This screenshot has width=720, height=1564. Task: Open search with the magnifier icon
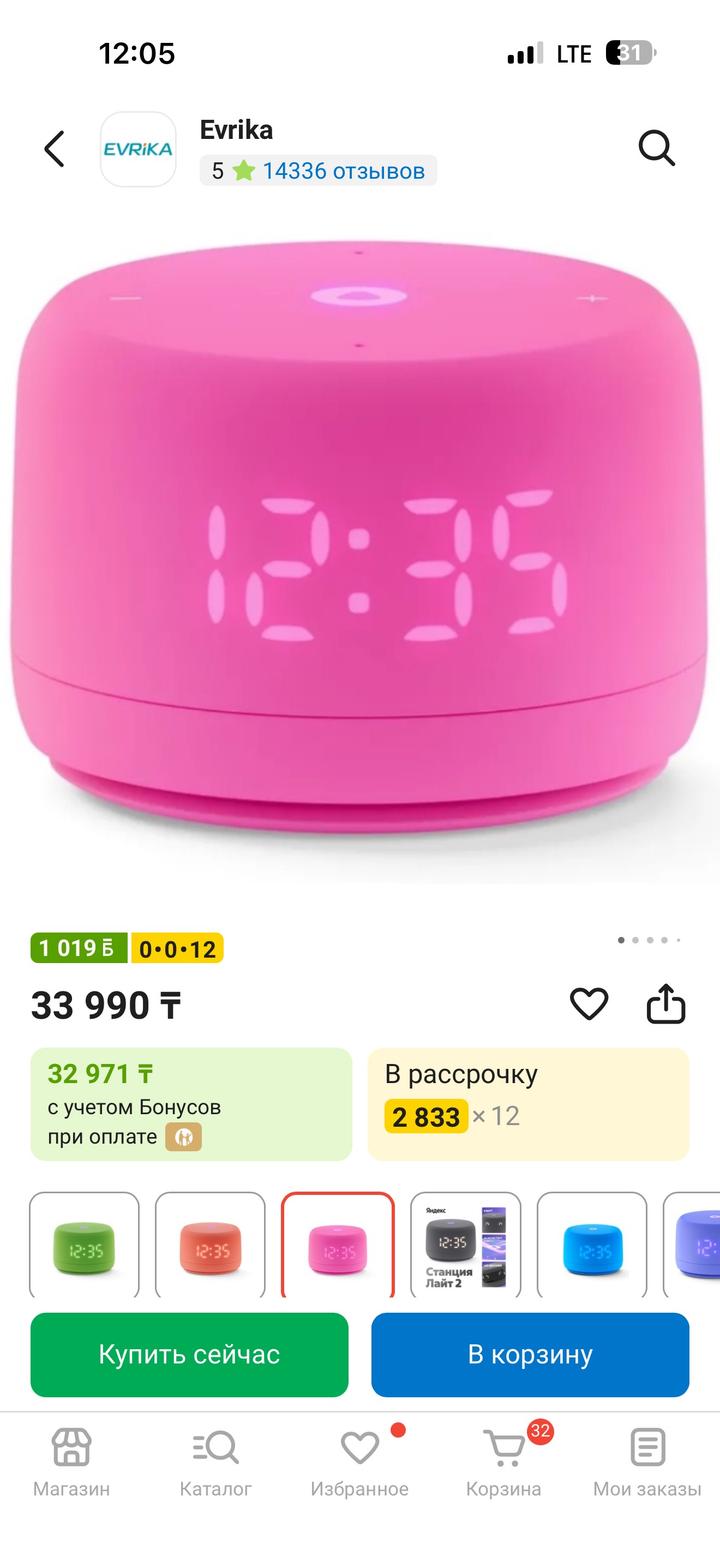657,149
